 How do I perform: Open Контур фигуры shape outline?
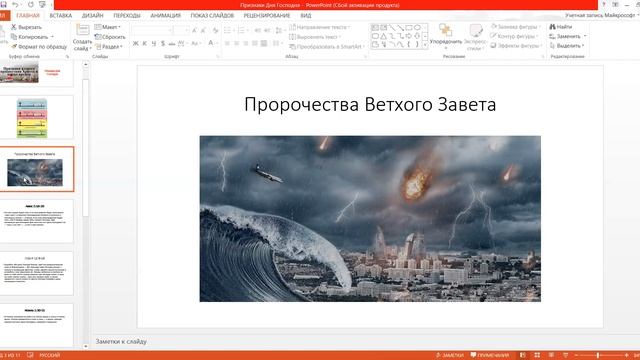pyautogui.click(x=515, y=36)
